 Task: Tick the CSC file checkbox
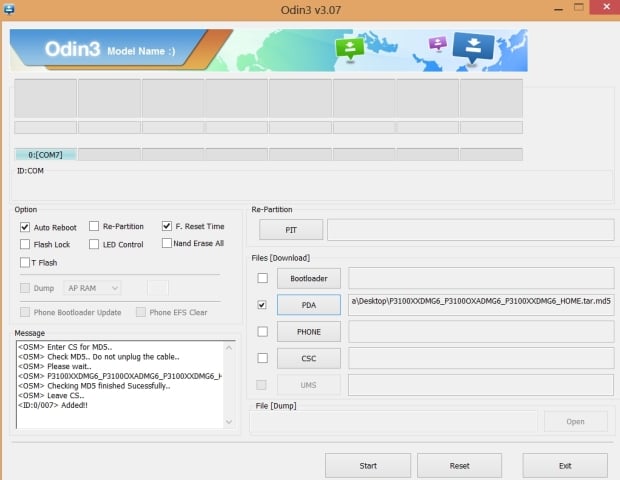(x=263, y=358)
